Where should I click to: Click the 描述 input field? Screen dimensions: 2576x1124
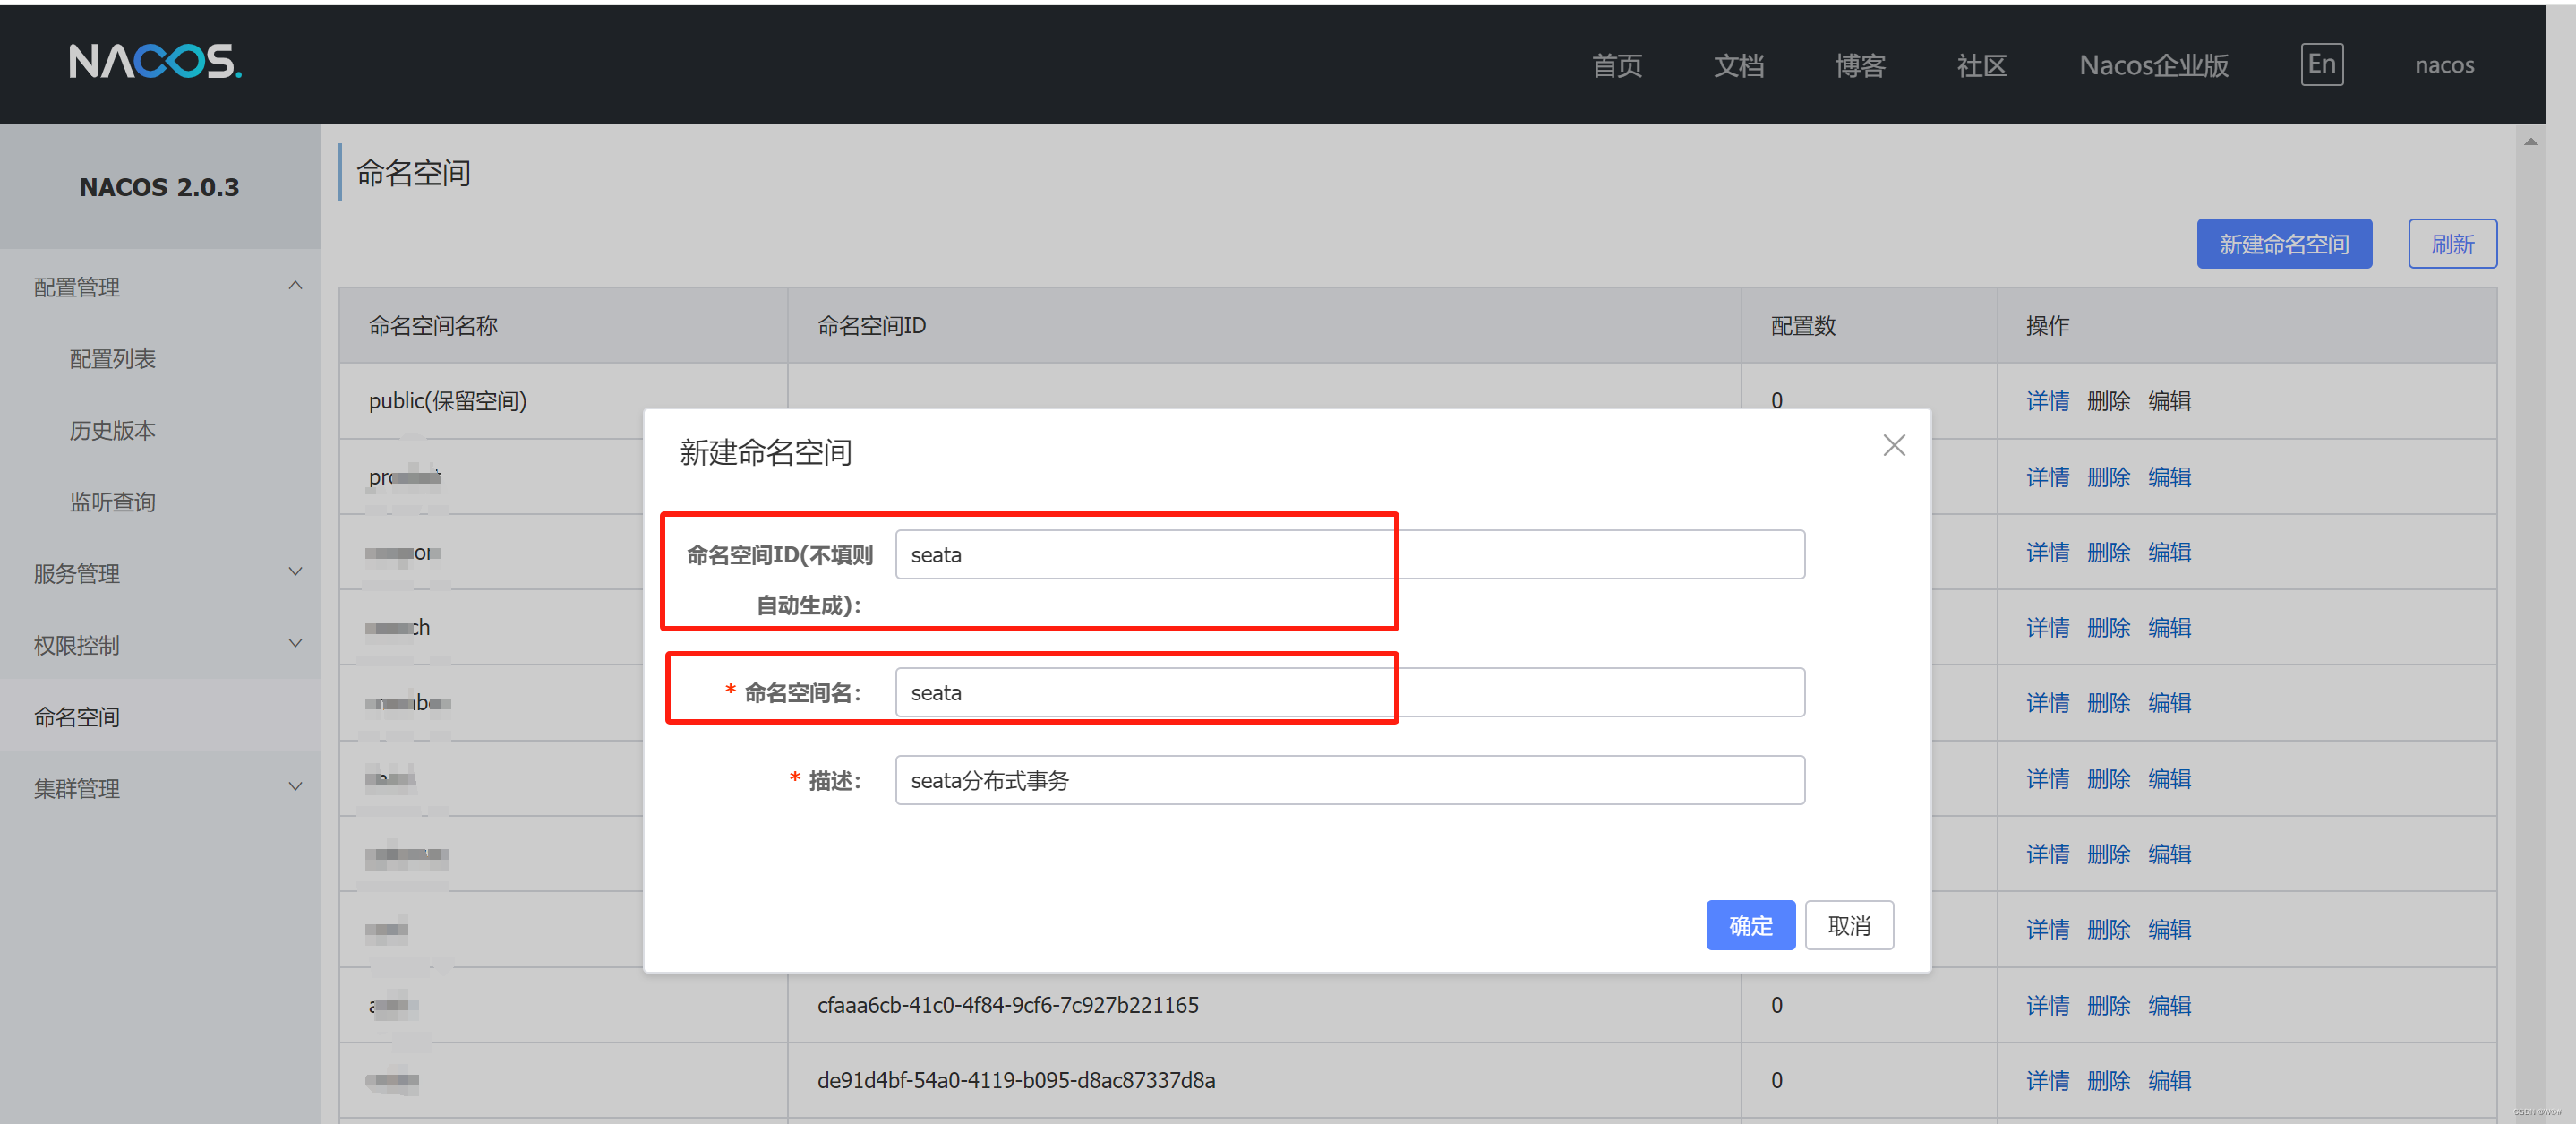1349,780
